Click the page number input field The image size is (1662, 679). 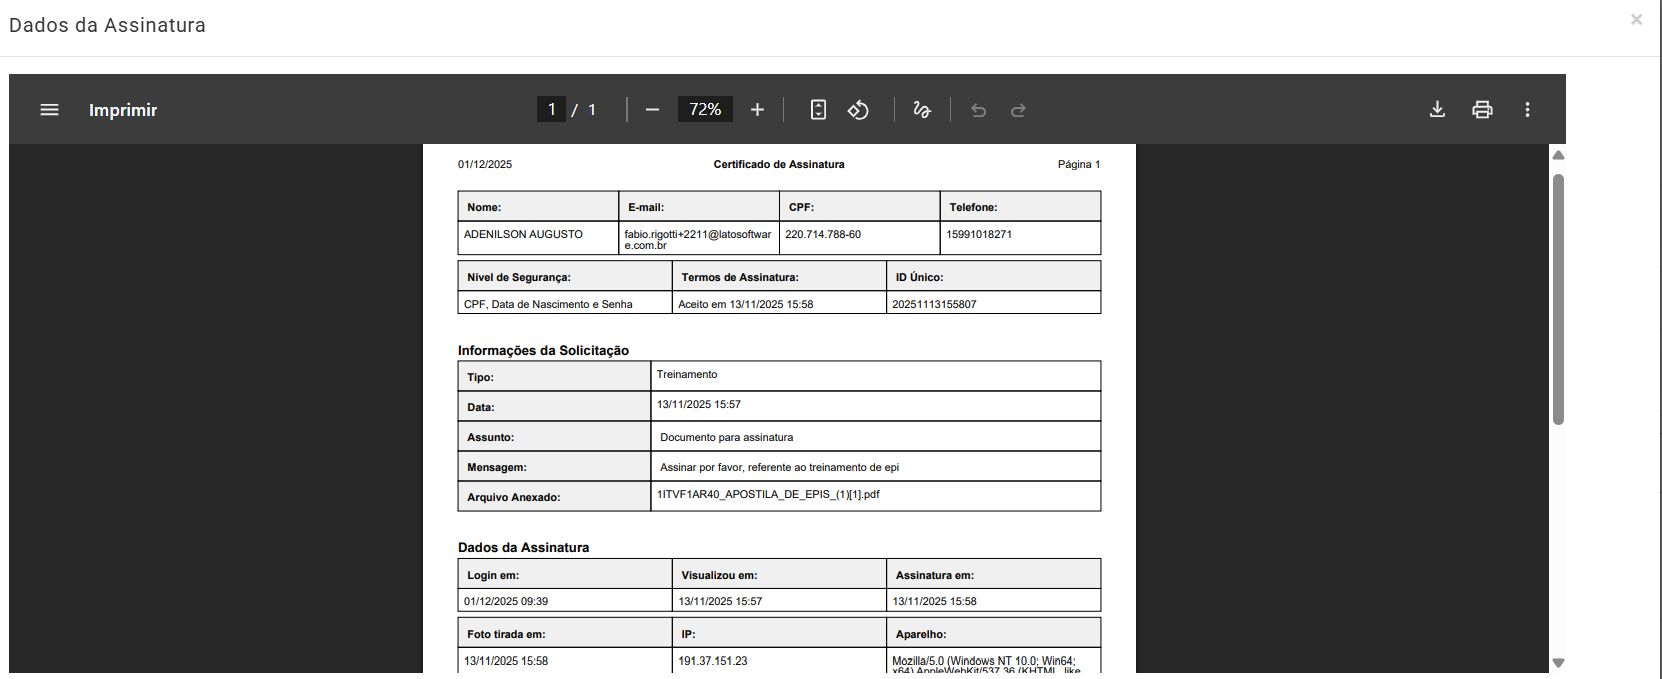pos(551,110)
